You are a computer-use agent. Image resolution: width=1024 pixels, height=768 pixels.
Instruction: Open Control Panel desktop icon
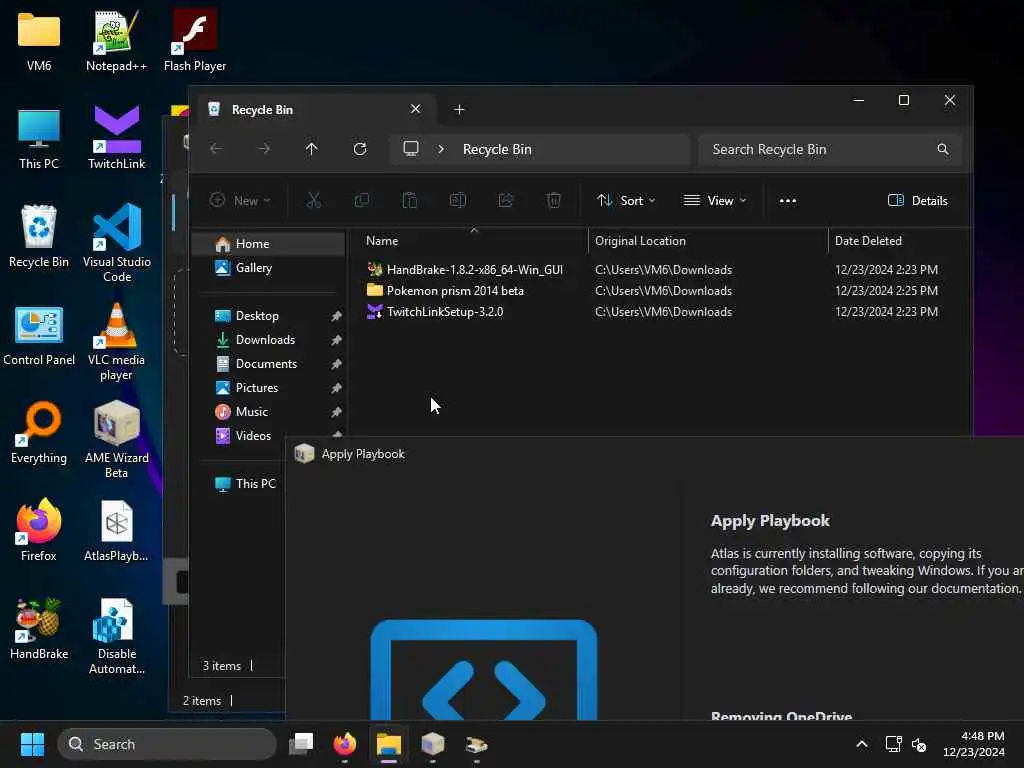pyautogui.click(x=39, y=335)
